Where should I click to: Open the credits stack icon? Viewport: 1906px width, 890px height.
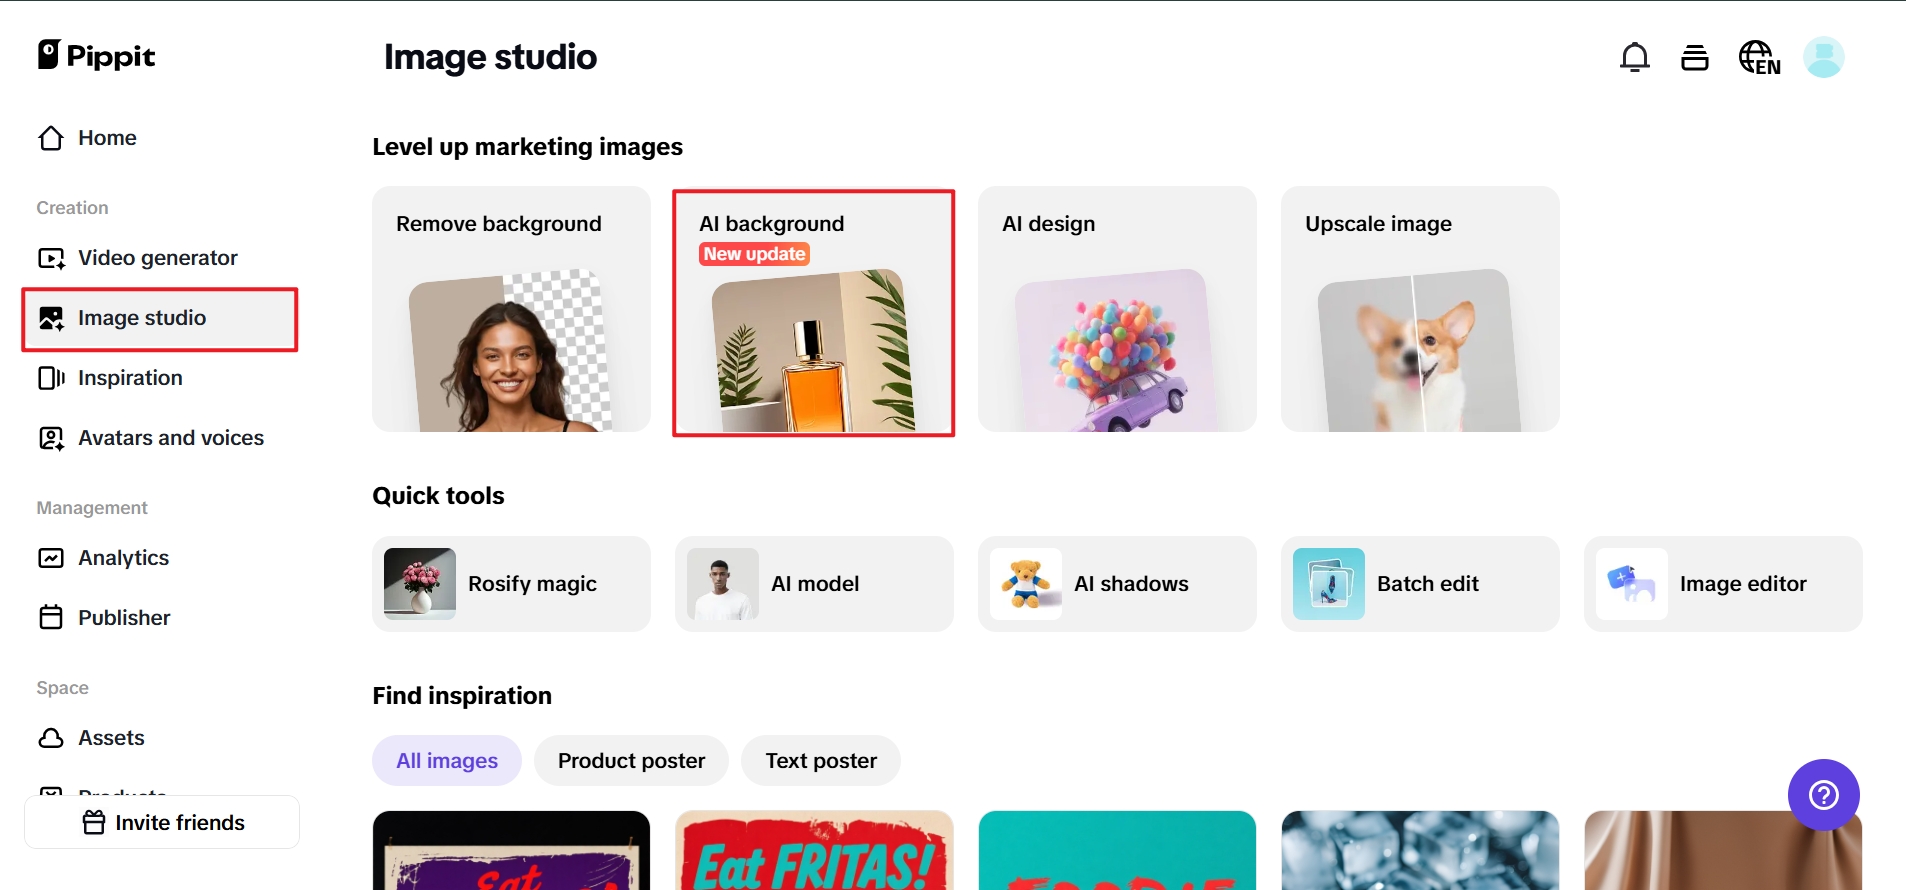(1694, 58)
